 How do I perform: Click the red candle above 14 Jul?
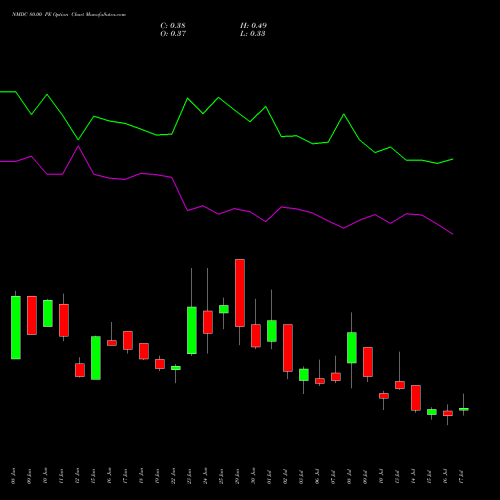pos(416,398)
